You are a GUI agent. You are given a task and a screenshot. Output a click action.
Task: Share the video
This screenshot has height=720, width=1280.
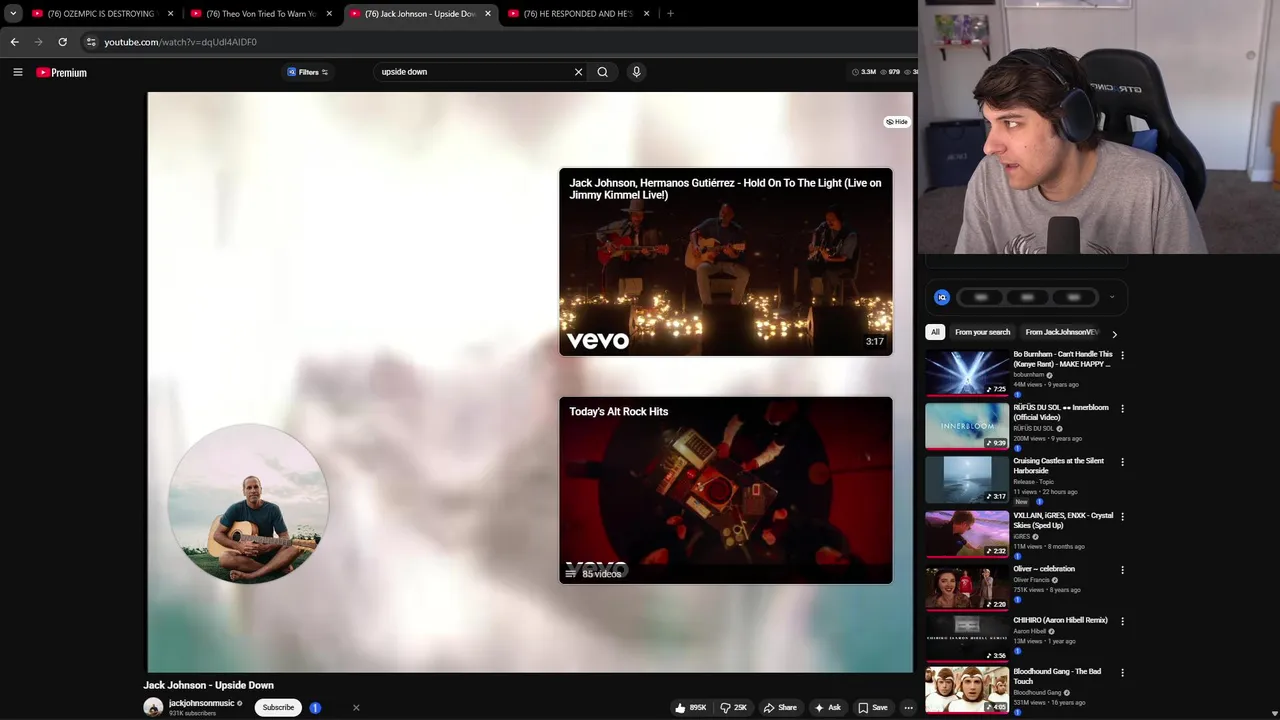[x=780, y=707]
